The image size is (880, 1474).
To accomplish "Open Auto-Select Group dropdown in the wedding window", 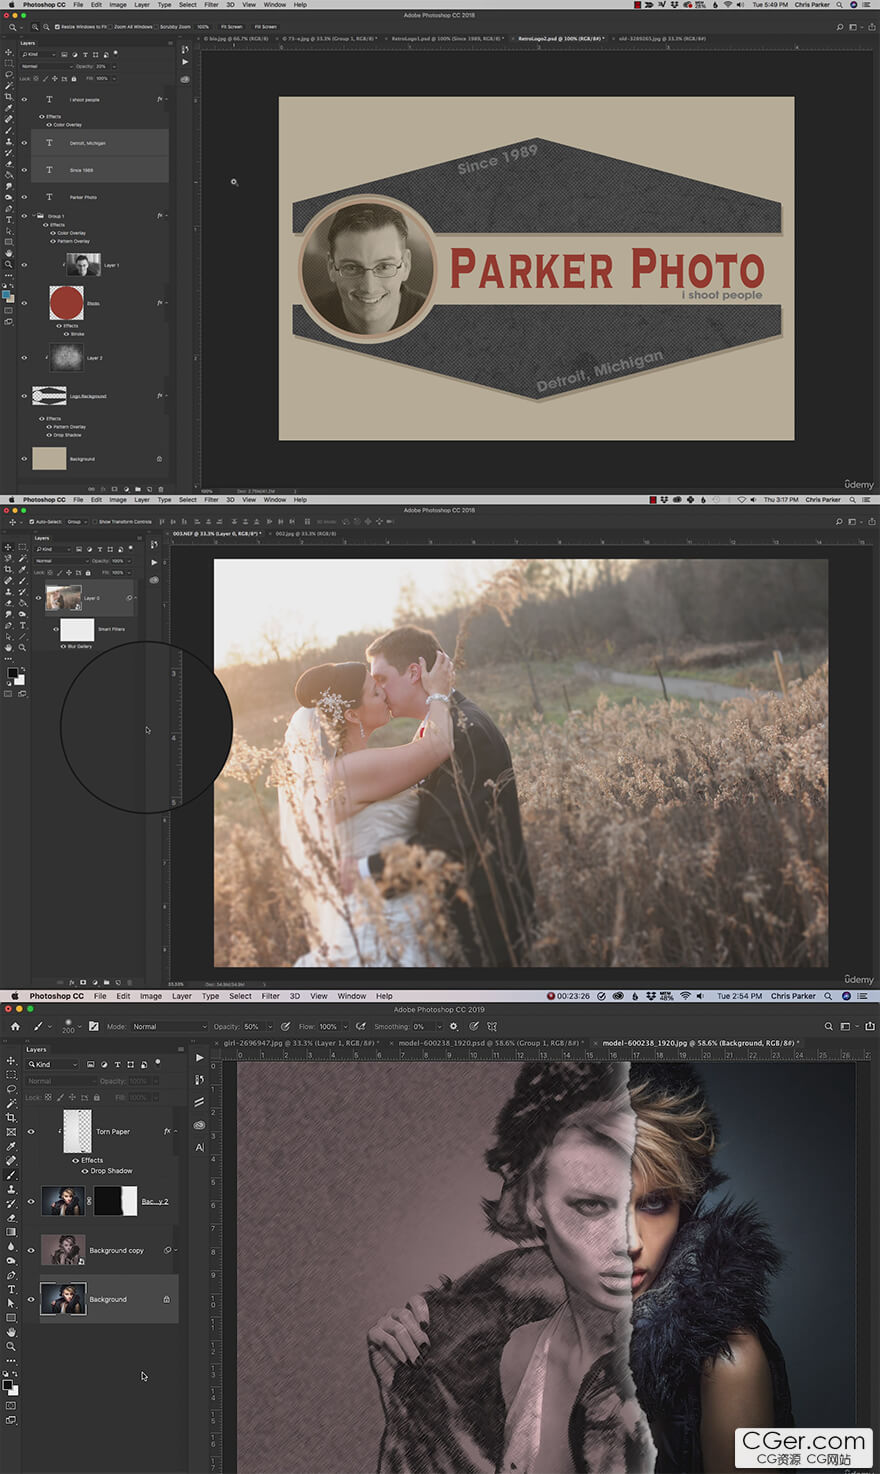I will pyautogui.click(x=76, y=522).
